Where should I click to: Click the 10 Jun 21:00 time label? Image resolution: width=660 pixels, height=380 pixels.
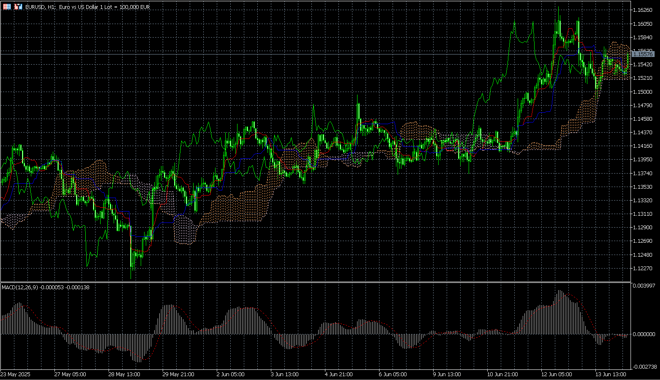(x=503, y=374)
